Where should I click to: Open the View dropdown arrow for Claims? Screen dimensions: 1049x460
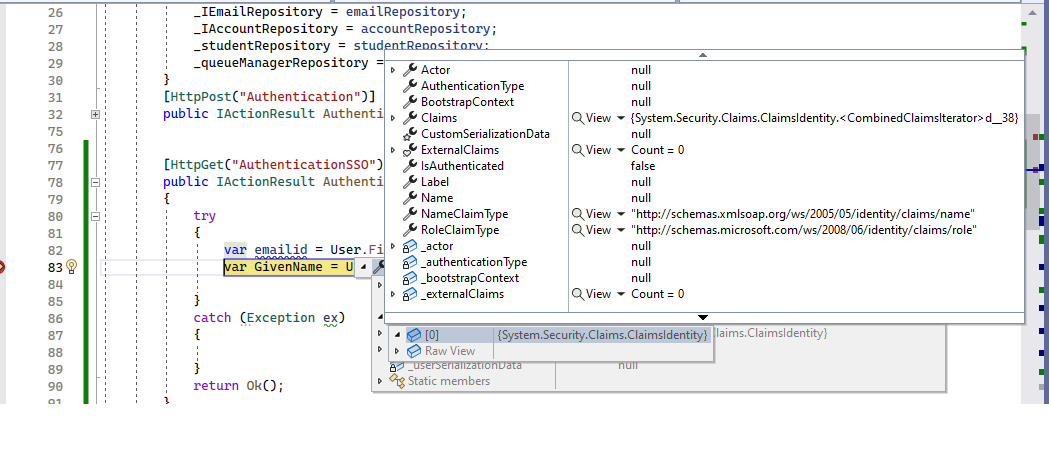(620, 118)
